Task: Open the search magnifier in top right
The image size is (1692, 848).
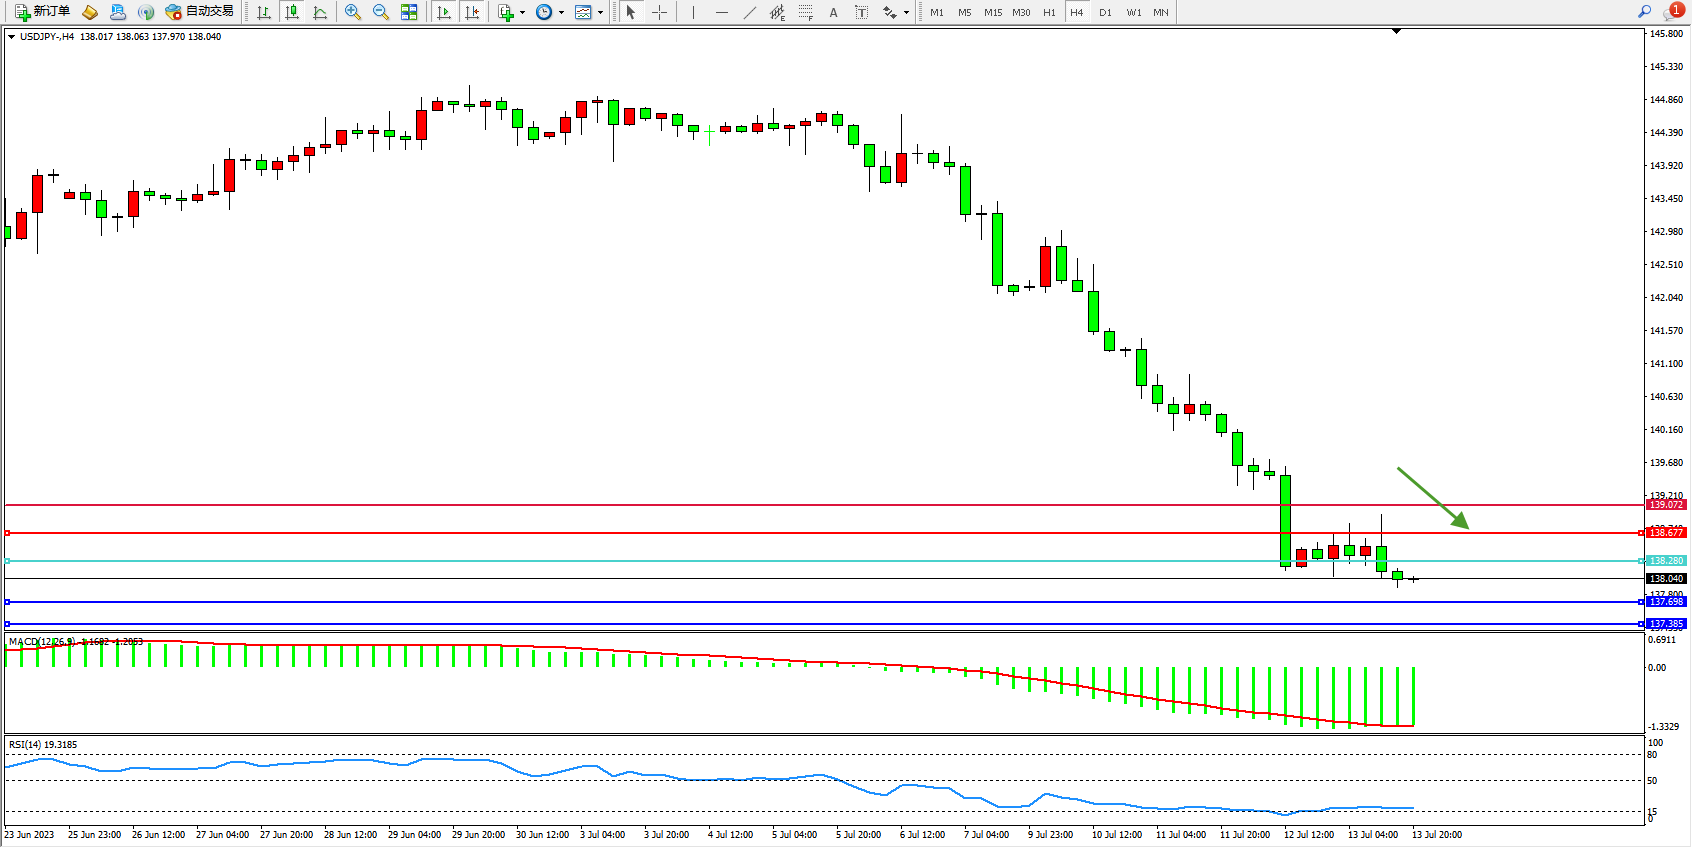Action: [x=1644, y=12]
